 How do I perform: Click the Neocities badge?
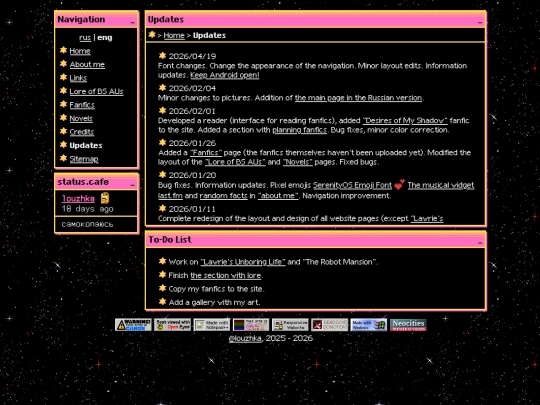point(408,324)
